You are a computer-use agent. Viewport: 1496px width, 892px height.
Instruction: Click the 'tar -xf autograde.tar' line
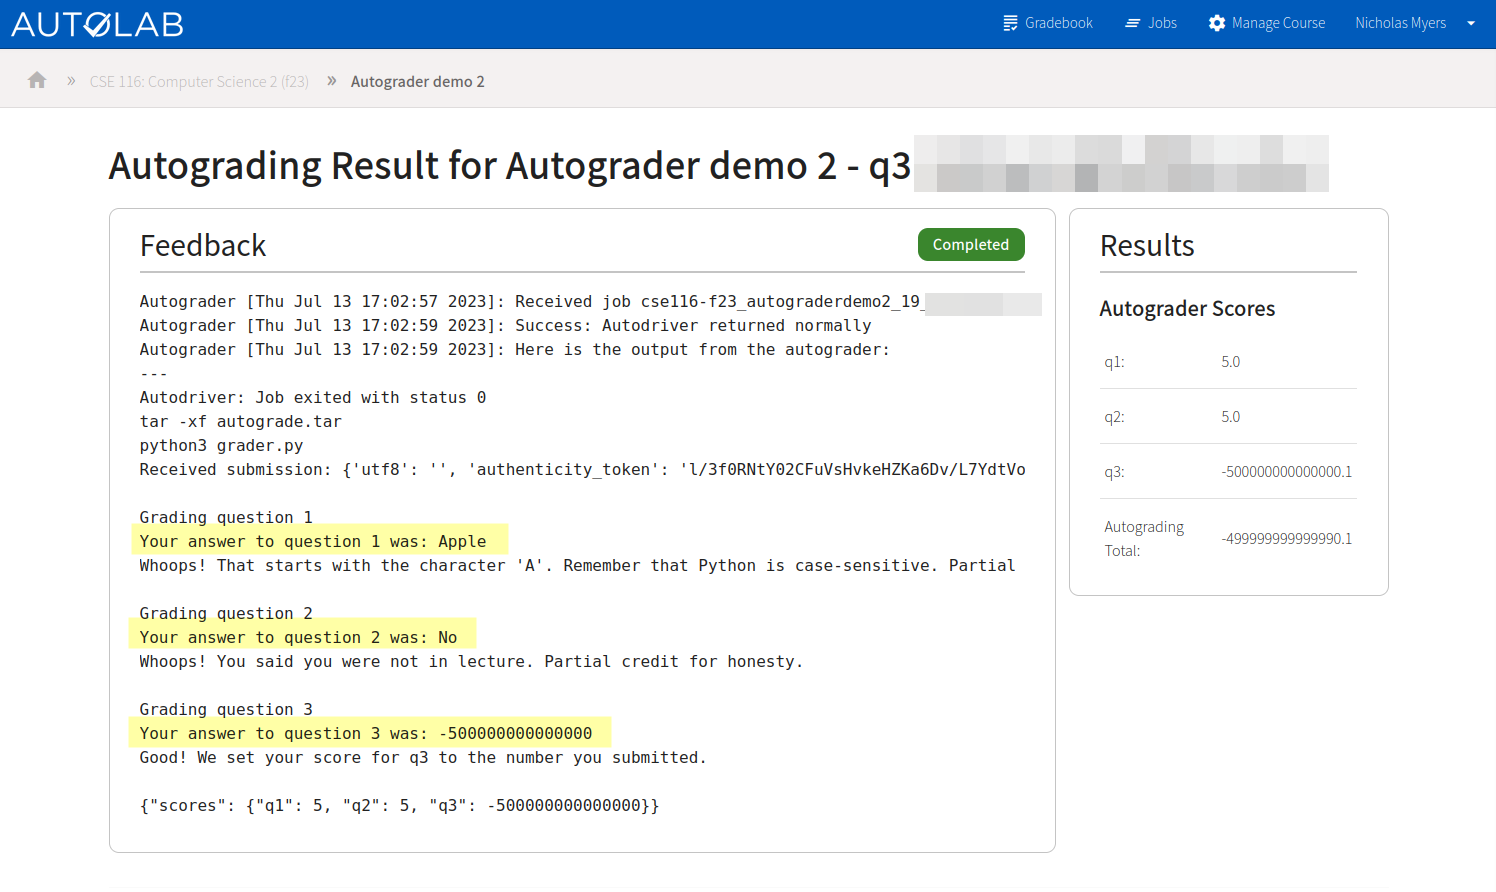click(241, 421)
